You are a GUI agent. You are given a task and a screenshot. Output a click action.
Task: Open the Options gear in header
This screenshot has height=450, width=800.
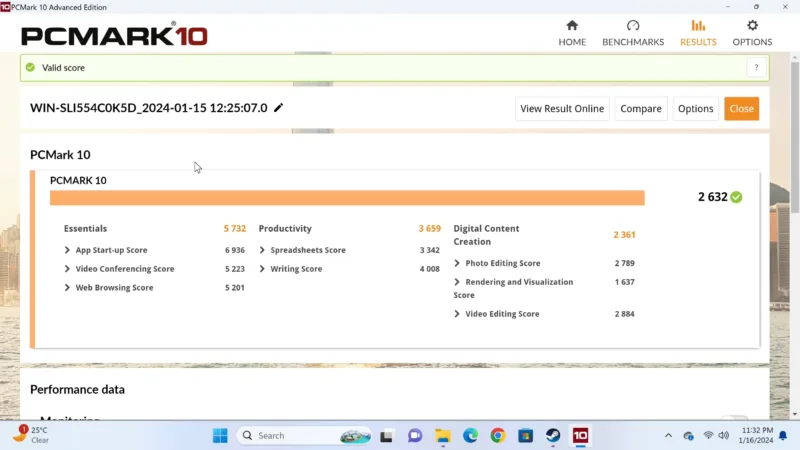[x=752, y=26]
